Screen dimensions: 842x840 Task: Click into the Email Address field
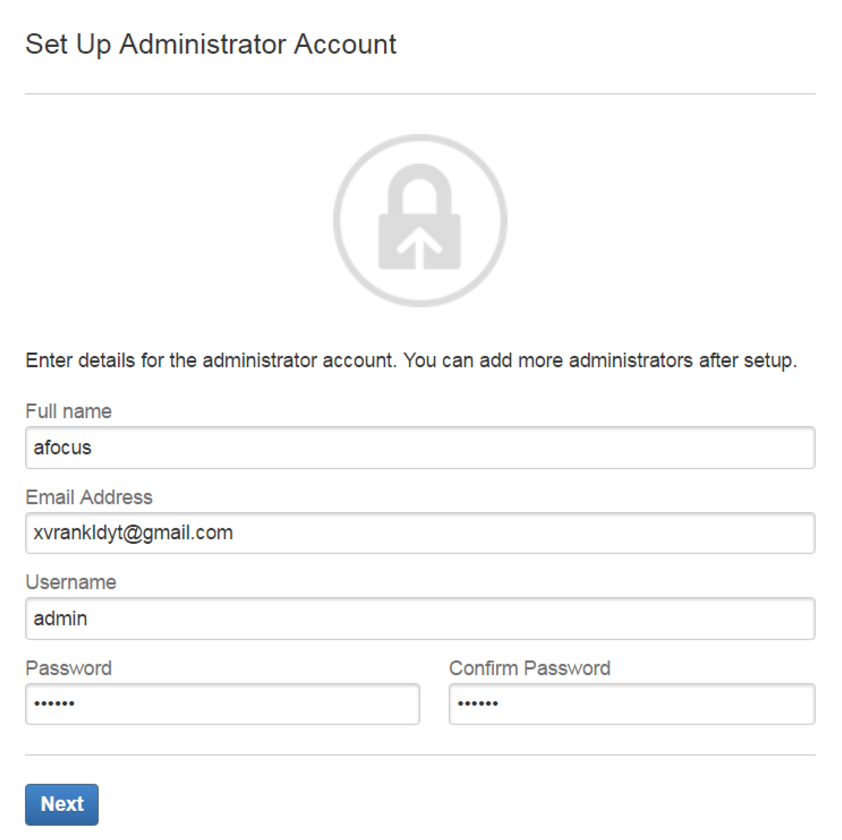[x=420, y=533]
